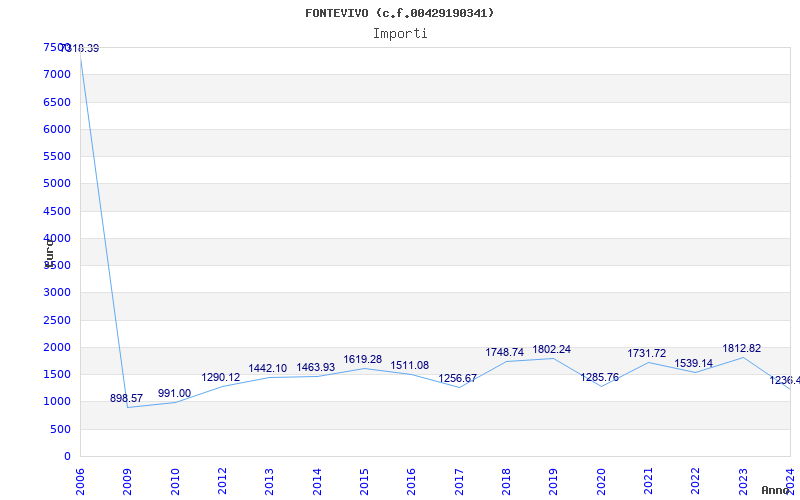The image size is (800, 500).
Task: Click the data label 1290.12
Action: (x=220, y=378)
